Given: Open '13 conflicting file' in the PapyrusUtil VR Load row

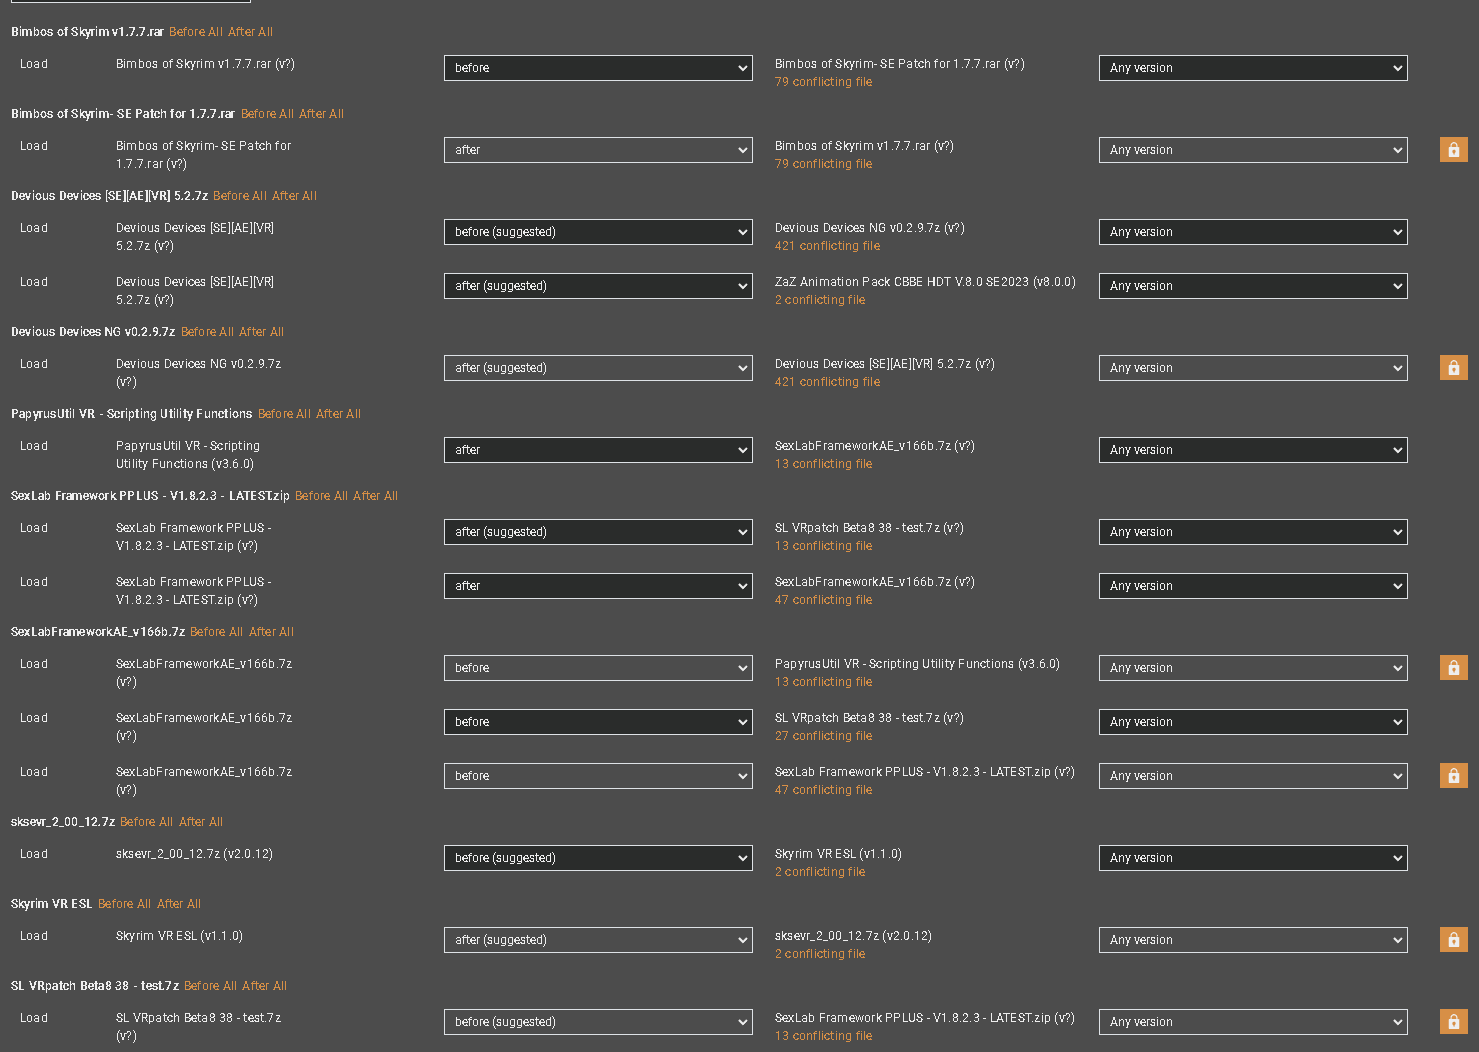Looking at the screenshot, I should [823, 464].
